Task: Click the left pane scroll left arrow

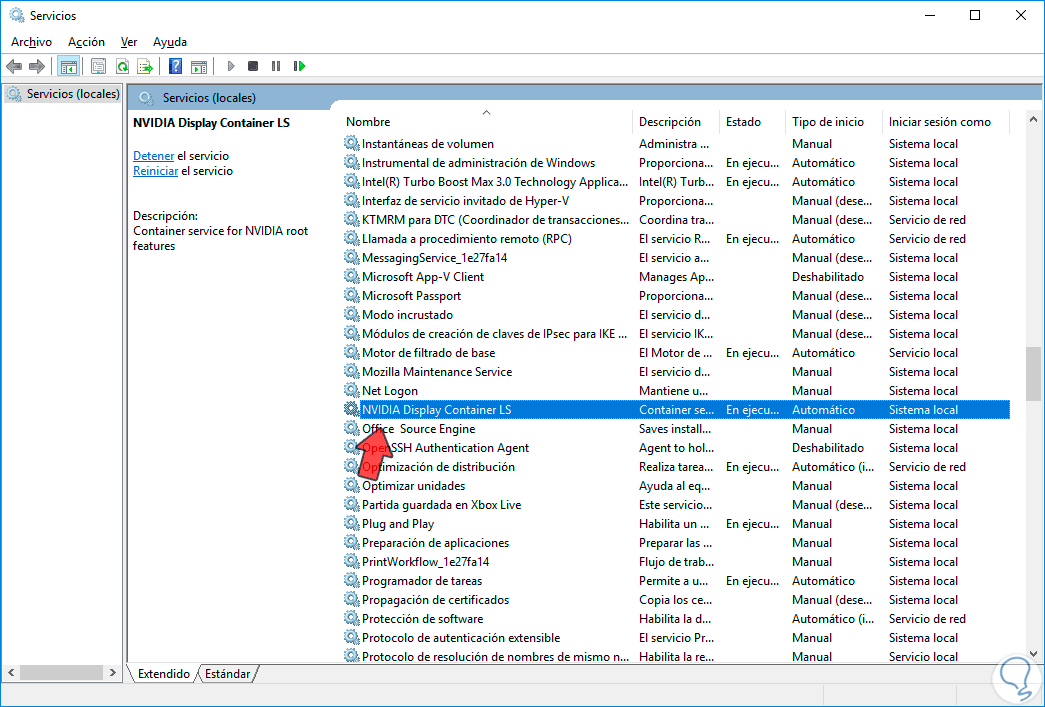Action: pos(10,673)
